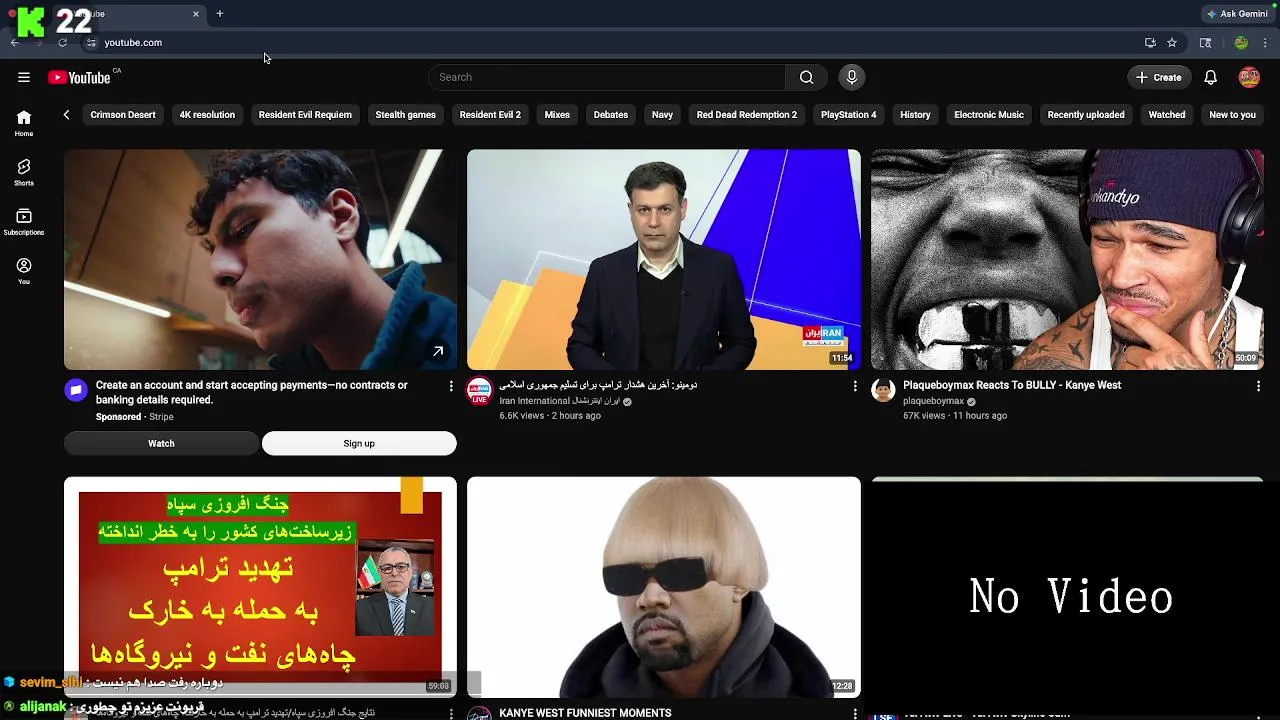Bookmark this page with star icon
This screenshot has height=720, width=1280.
1172,43
